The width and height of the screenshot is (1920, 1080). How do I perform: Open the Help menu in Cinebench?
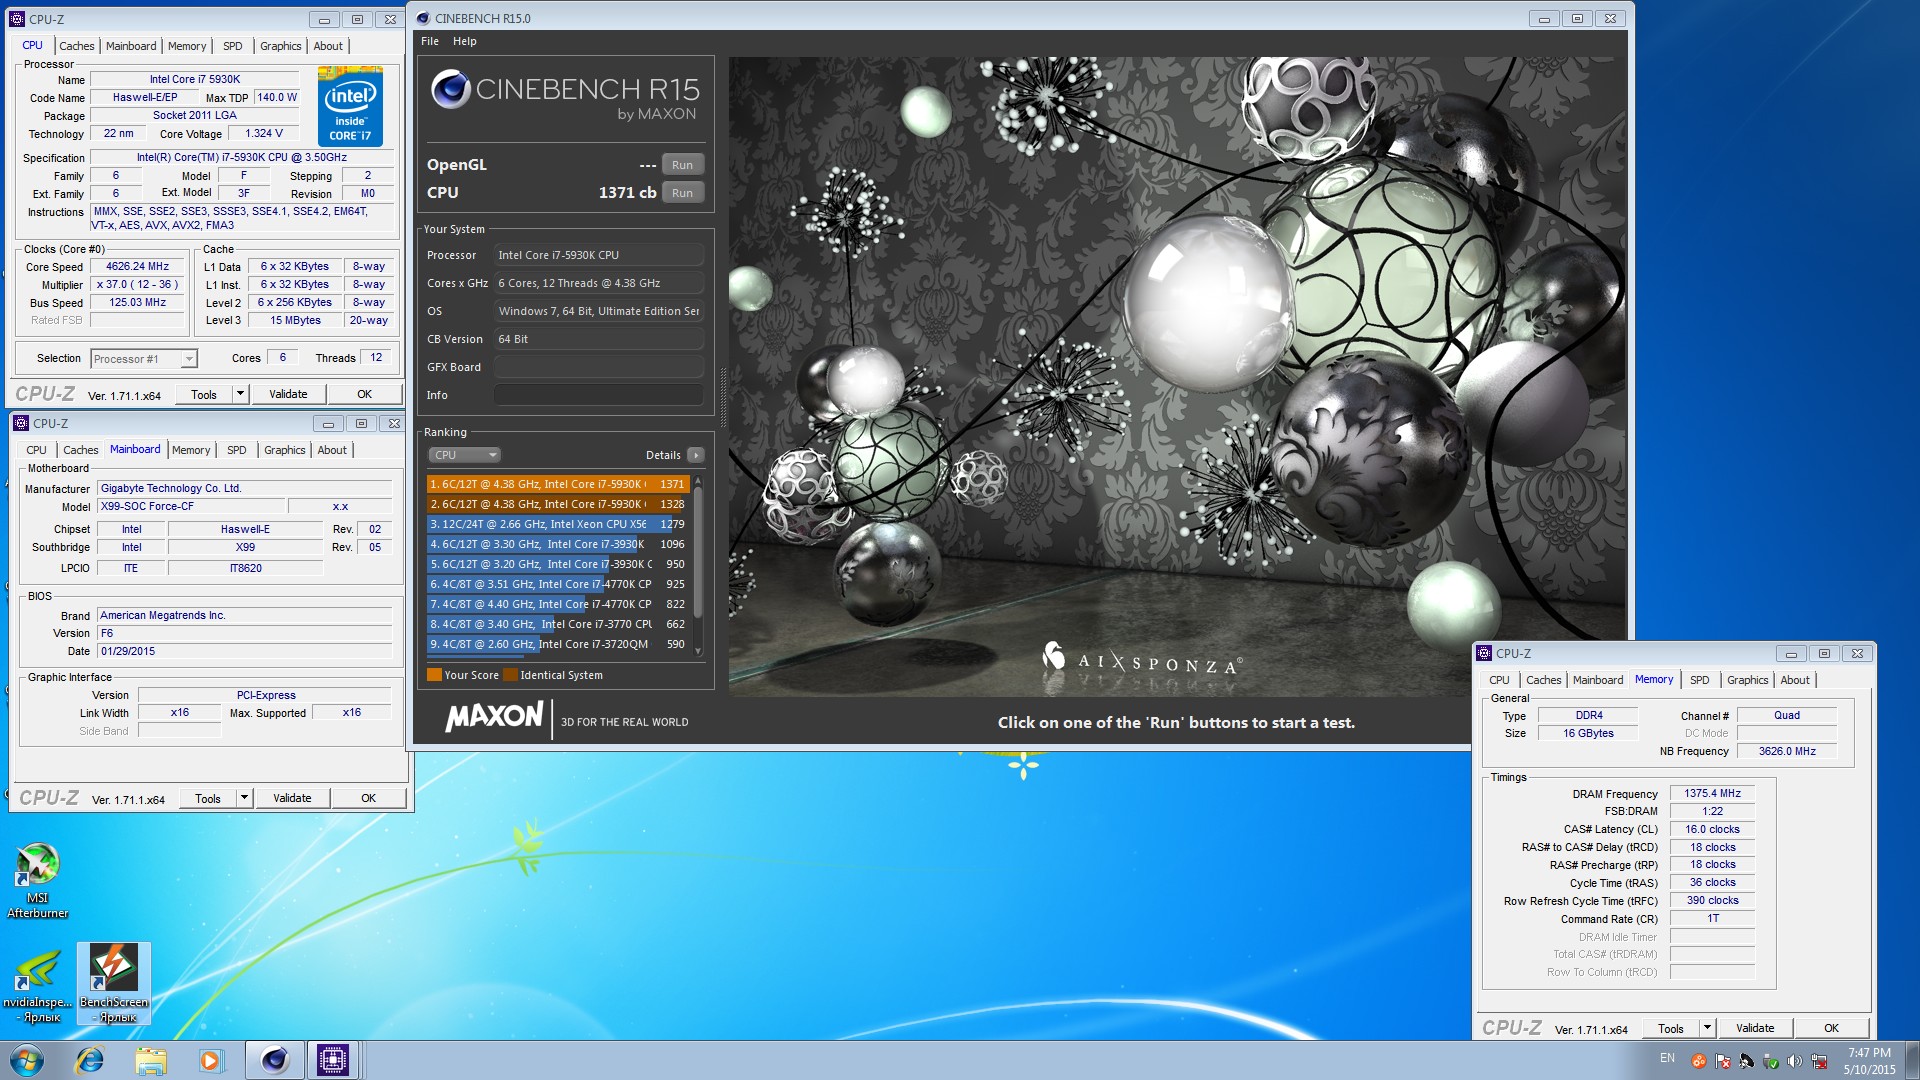[x=465, y=41]
